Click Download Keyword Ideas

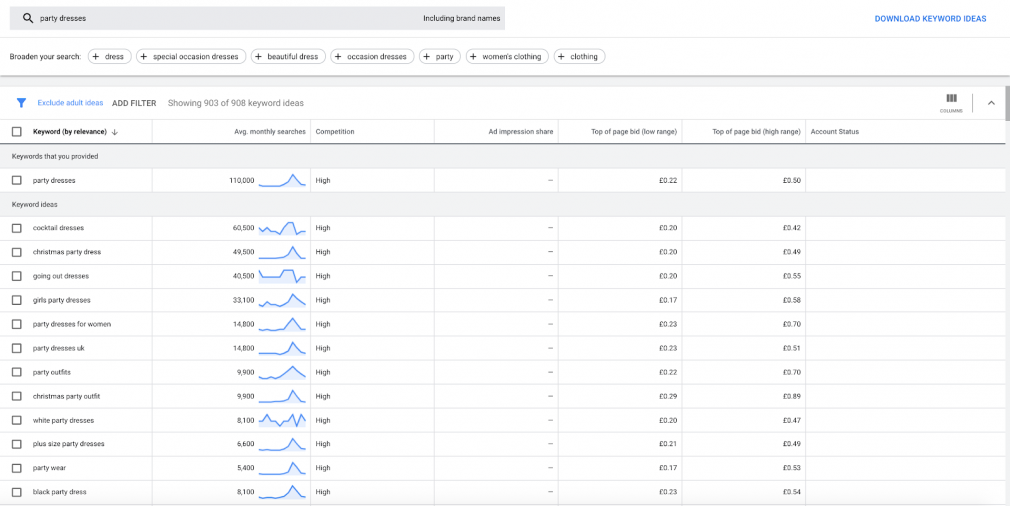pos(930,19)
